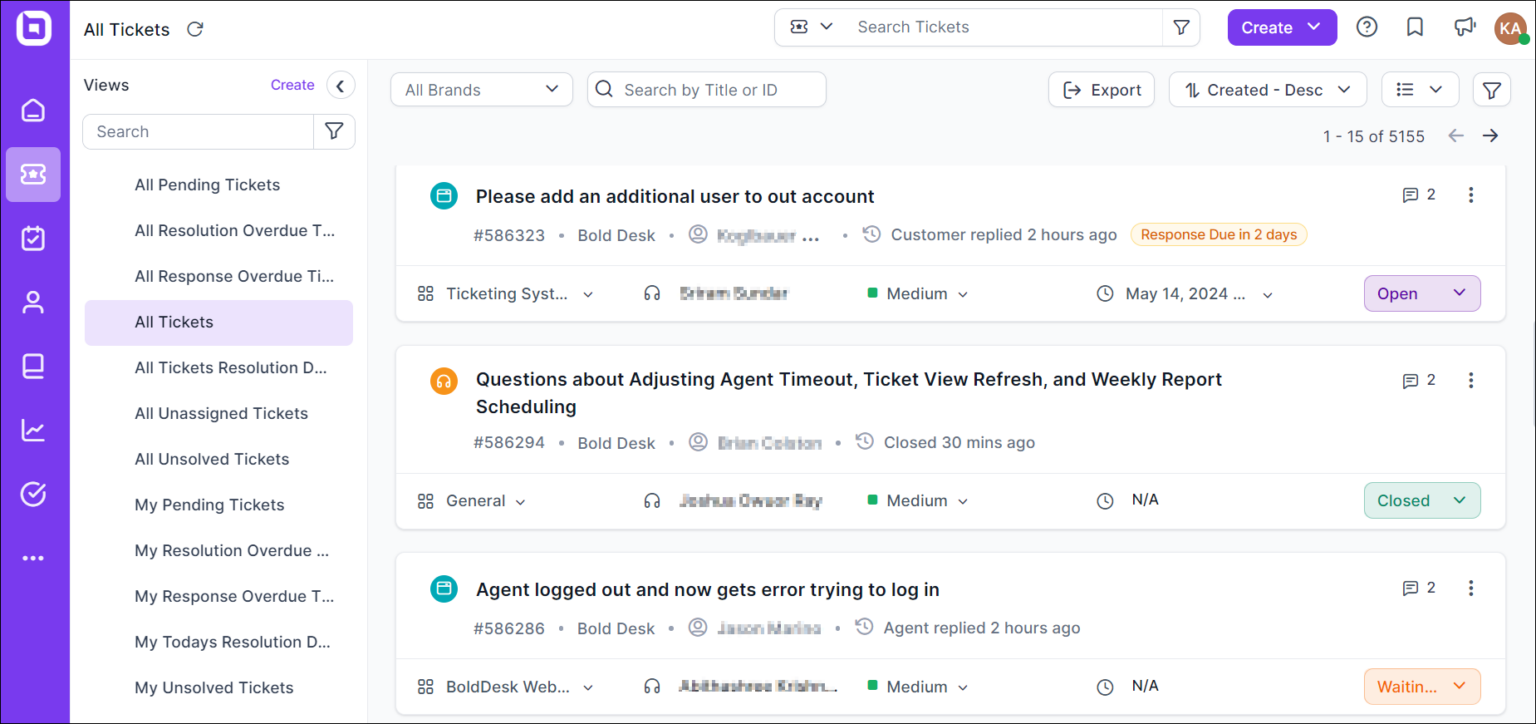Click the BoldDesk logo icon

[34, 29]
